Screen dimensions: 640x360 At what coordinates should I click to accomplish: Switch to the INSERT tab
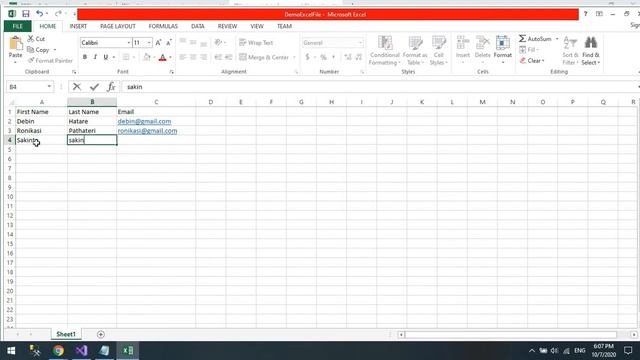pyautogui.click(x=78, y=26)
